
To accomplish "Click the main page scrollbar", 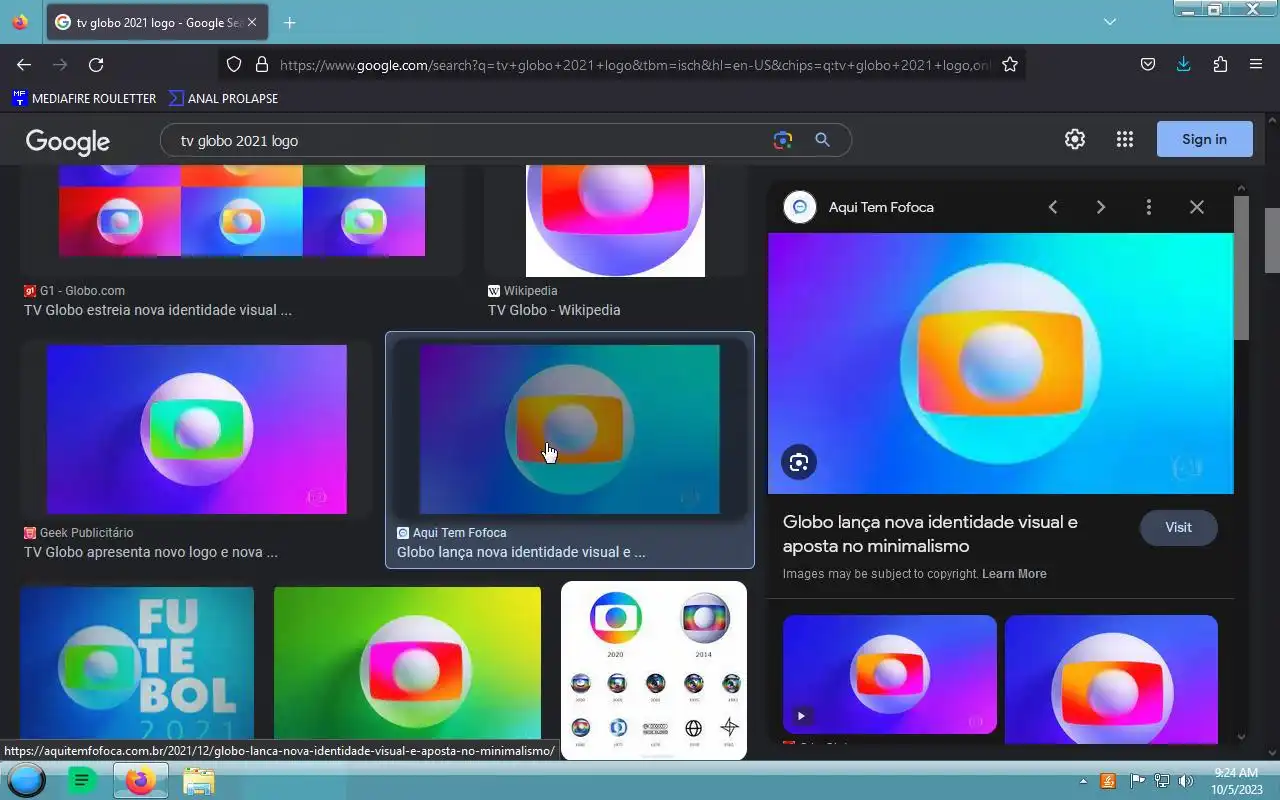I will coord(1272,240).
